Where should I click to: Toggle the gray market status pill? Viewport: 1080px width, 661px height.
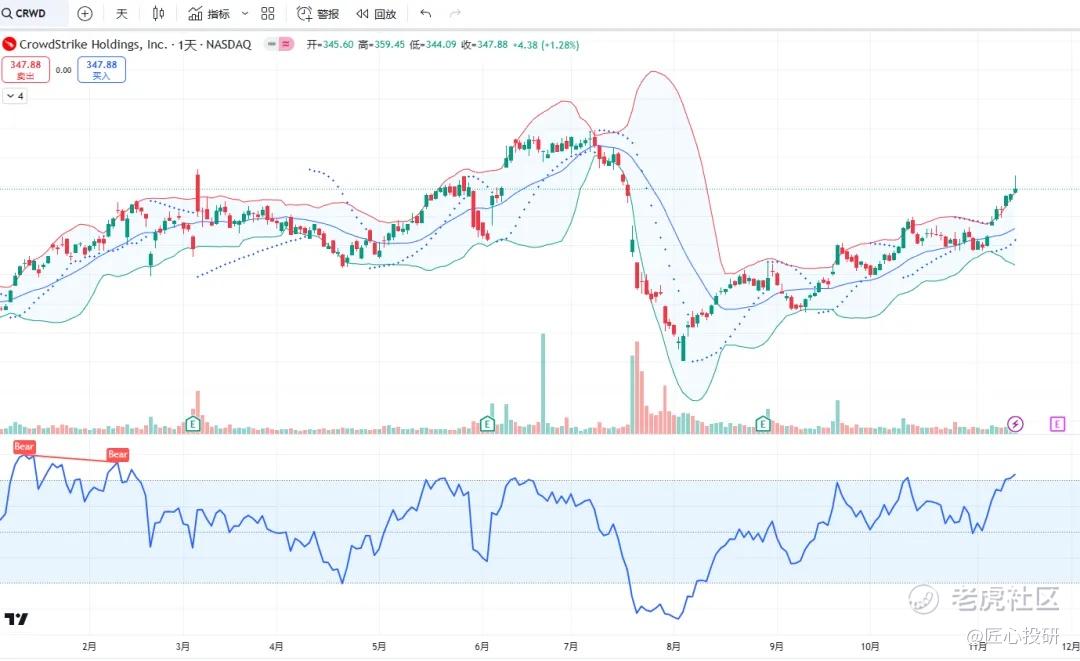[271, 44]
